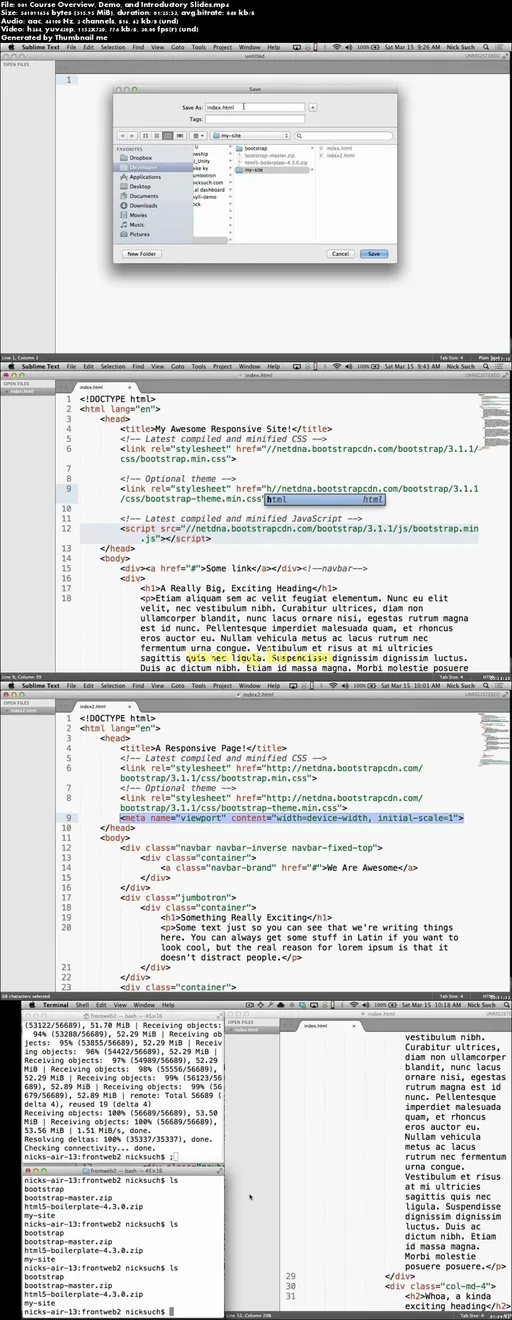Select Pictures in Favorites sidebar
512x1320 pixels.
[140, 234]
